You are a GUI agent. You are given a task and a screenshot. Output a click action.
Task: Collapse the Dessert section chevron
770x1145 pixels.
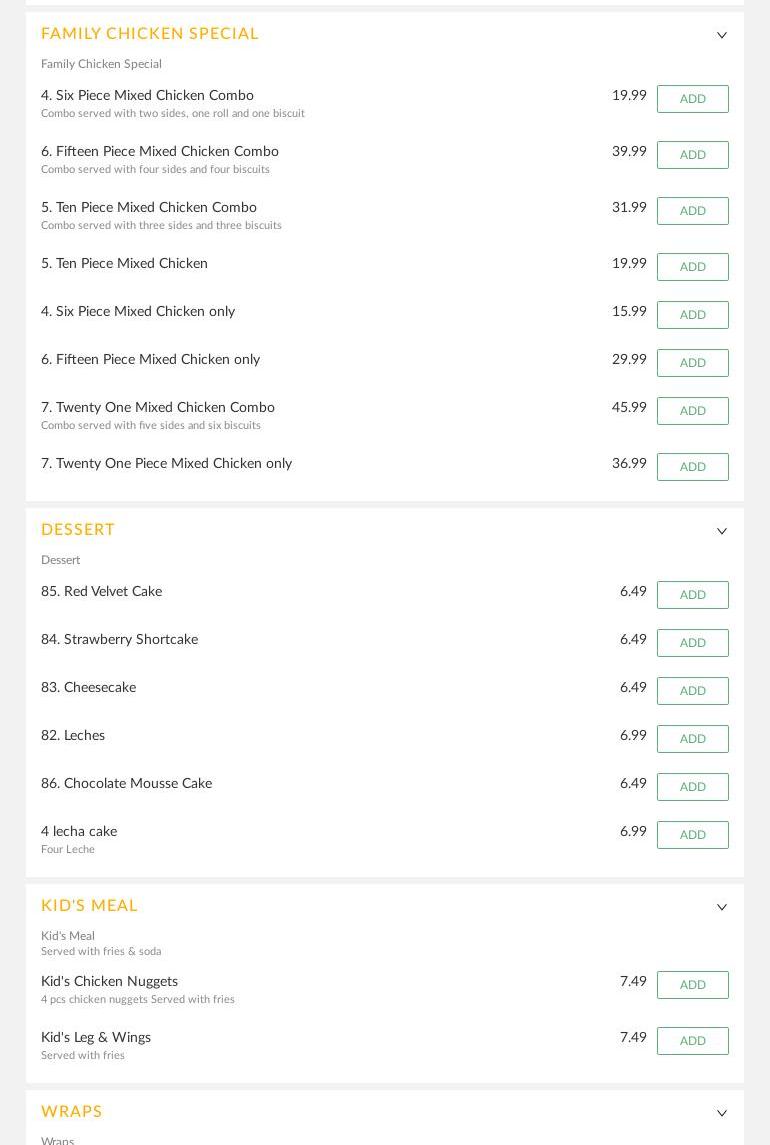click(722, 531)
